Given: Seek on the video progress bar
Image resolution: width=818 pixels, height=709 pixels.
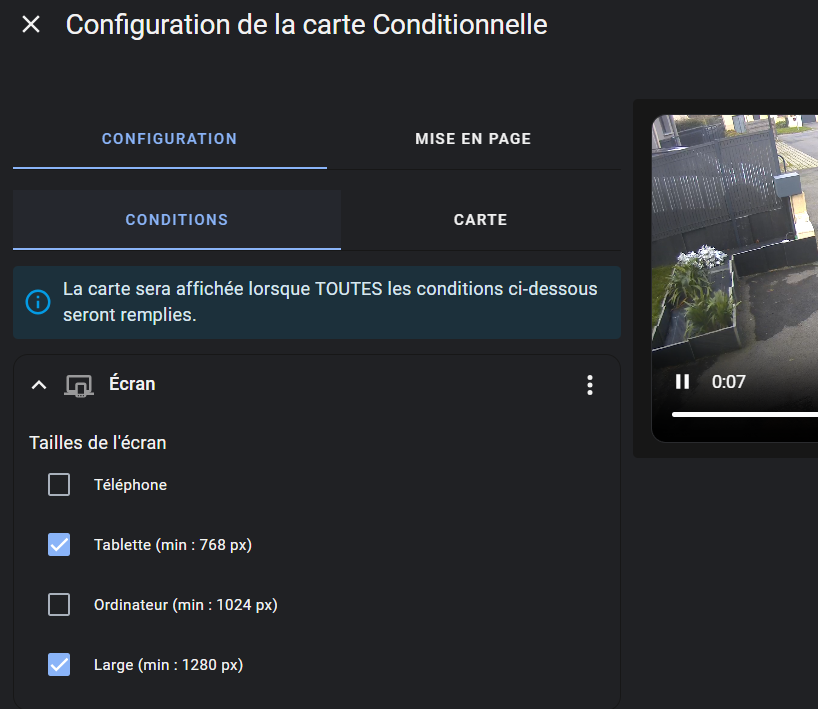Looking at the screenshot, I should click(745, 415).
